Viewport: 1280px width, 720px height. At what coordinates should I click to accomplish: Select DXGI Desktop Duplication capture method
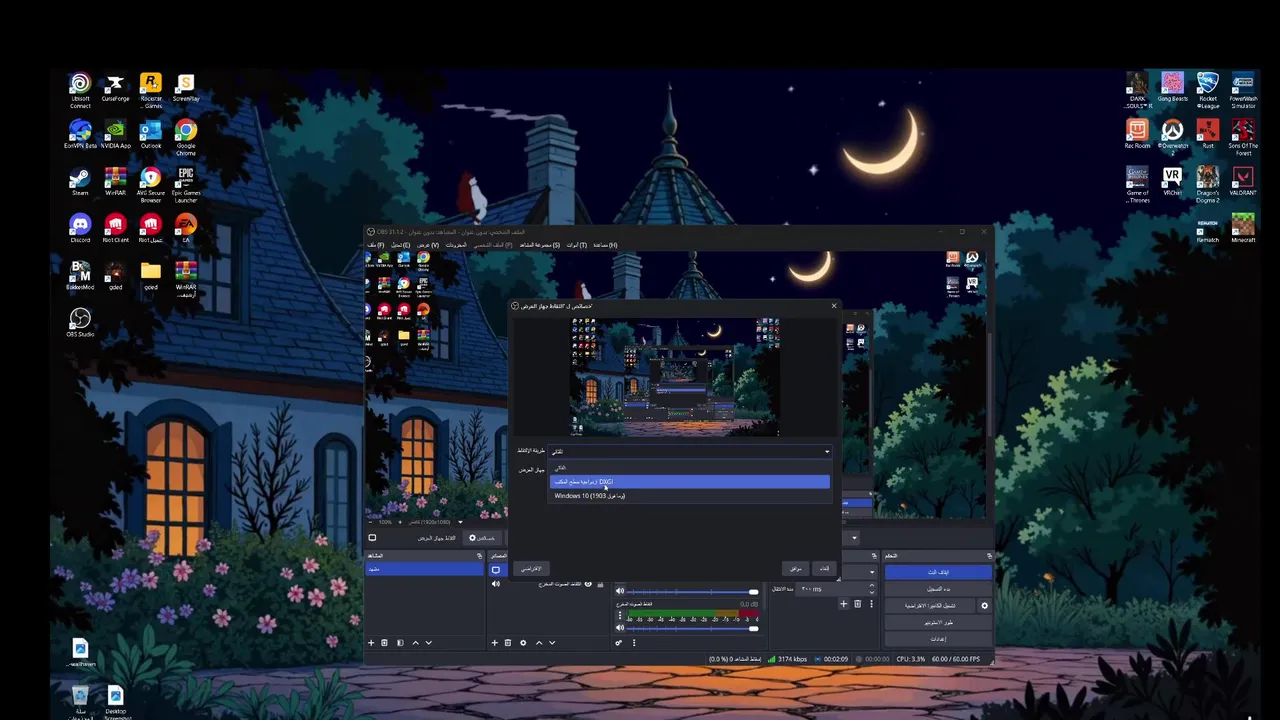[x=690, y=482]
